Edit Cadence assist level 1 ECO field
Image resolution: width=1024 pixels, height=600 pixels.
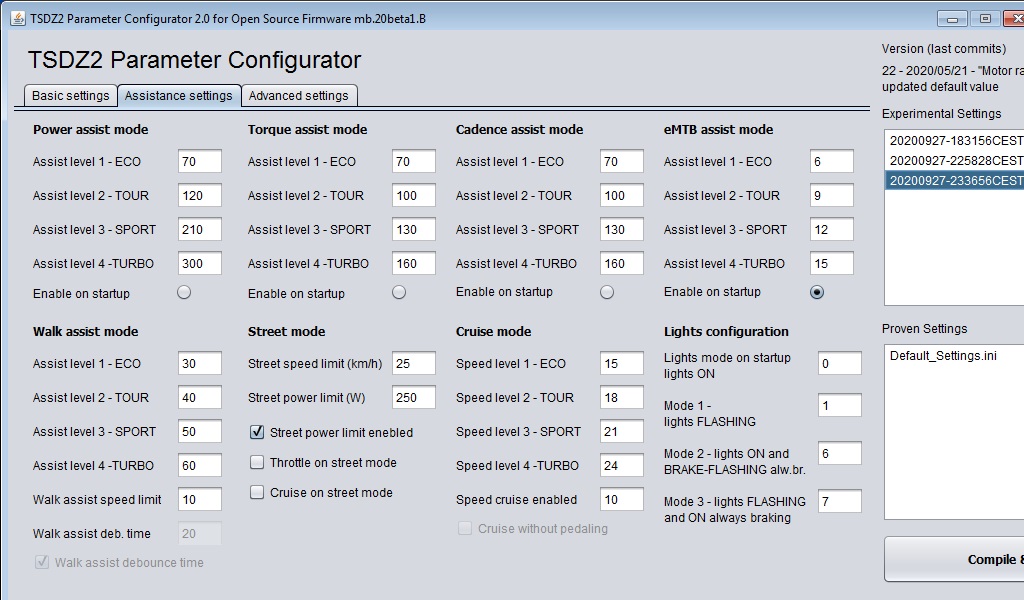[x=622, y=161]
